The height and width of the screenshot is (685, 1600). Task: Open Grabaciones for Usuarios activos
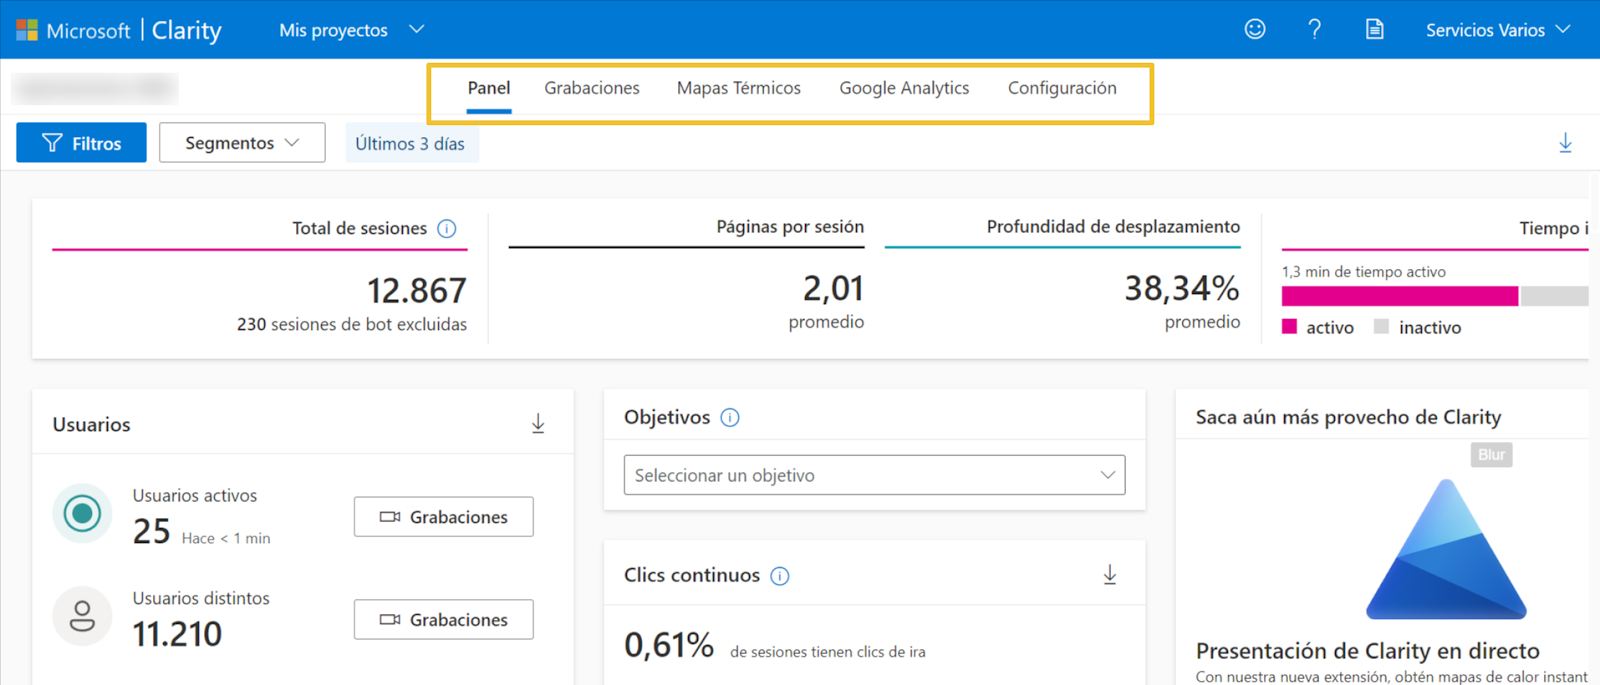(444, 517)
